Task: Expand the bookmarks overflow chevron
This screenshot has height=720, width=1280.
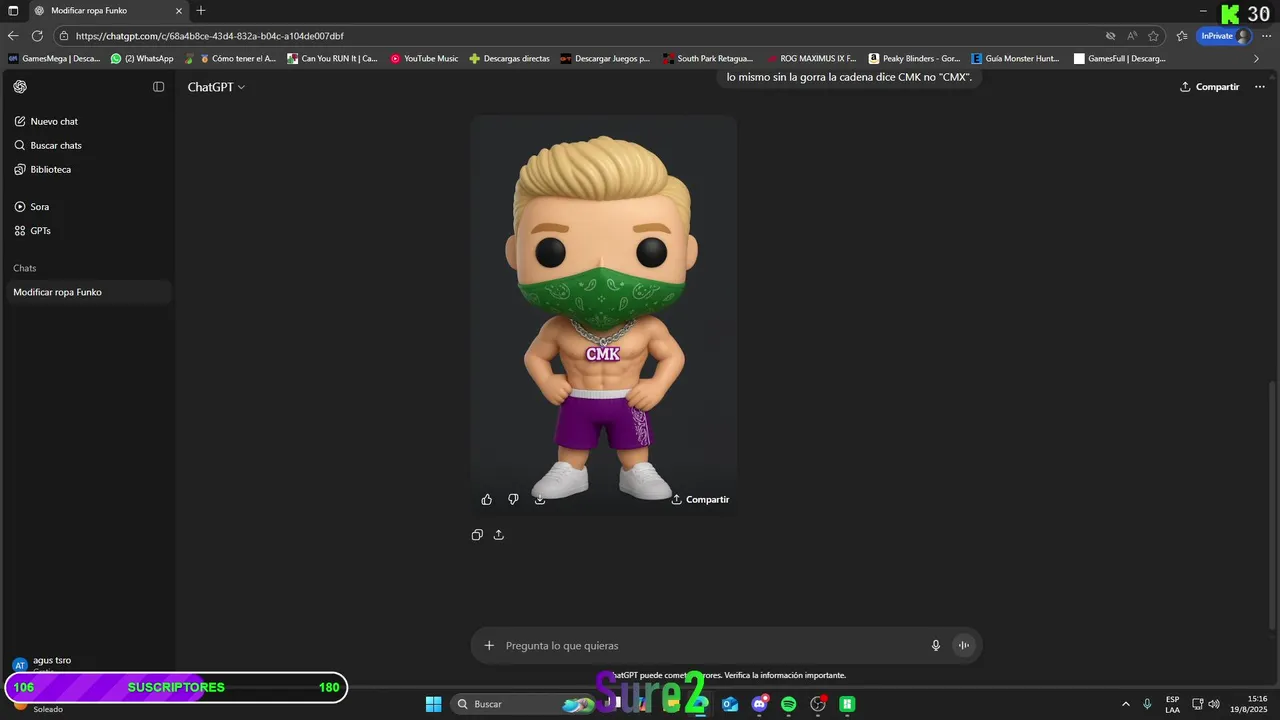Action: [1256, 59]
